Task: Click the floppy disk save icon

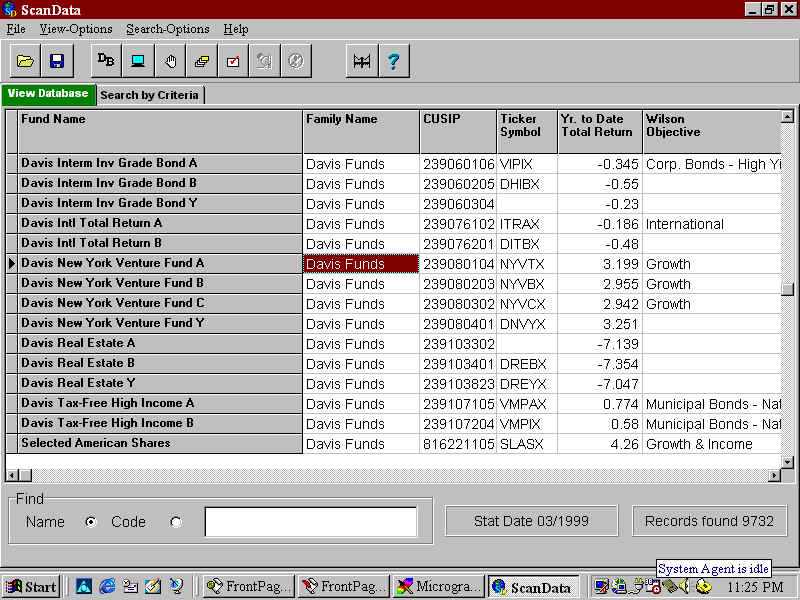Action: pyautogui.click(x=56, y=61)
